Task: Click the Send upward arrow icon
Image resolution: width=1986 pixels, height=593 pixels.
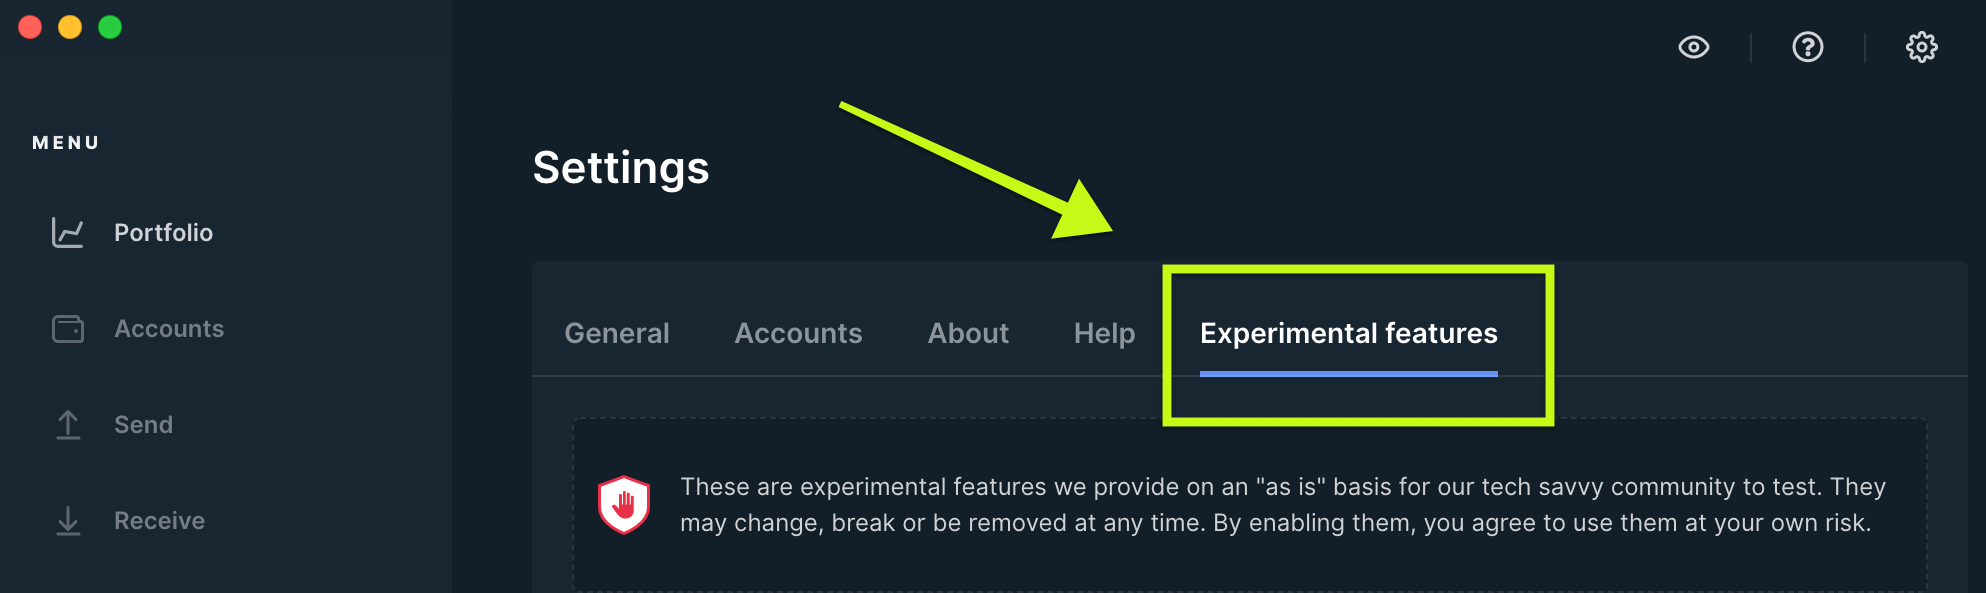Action: tap(68, 425)
